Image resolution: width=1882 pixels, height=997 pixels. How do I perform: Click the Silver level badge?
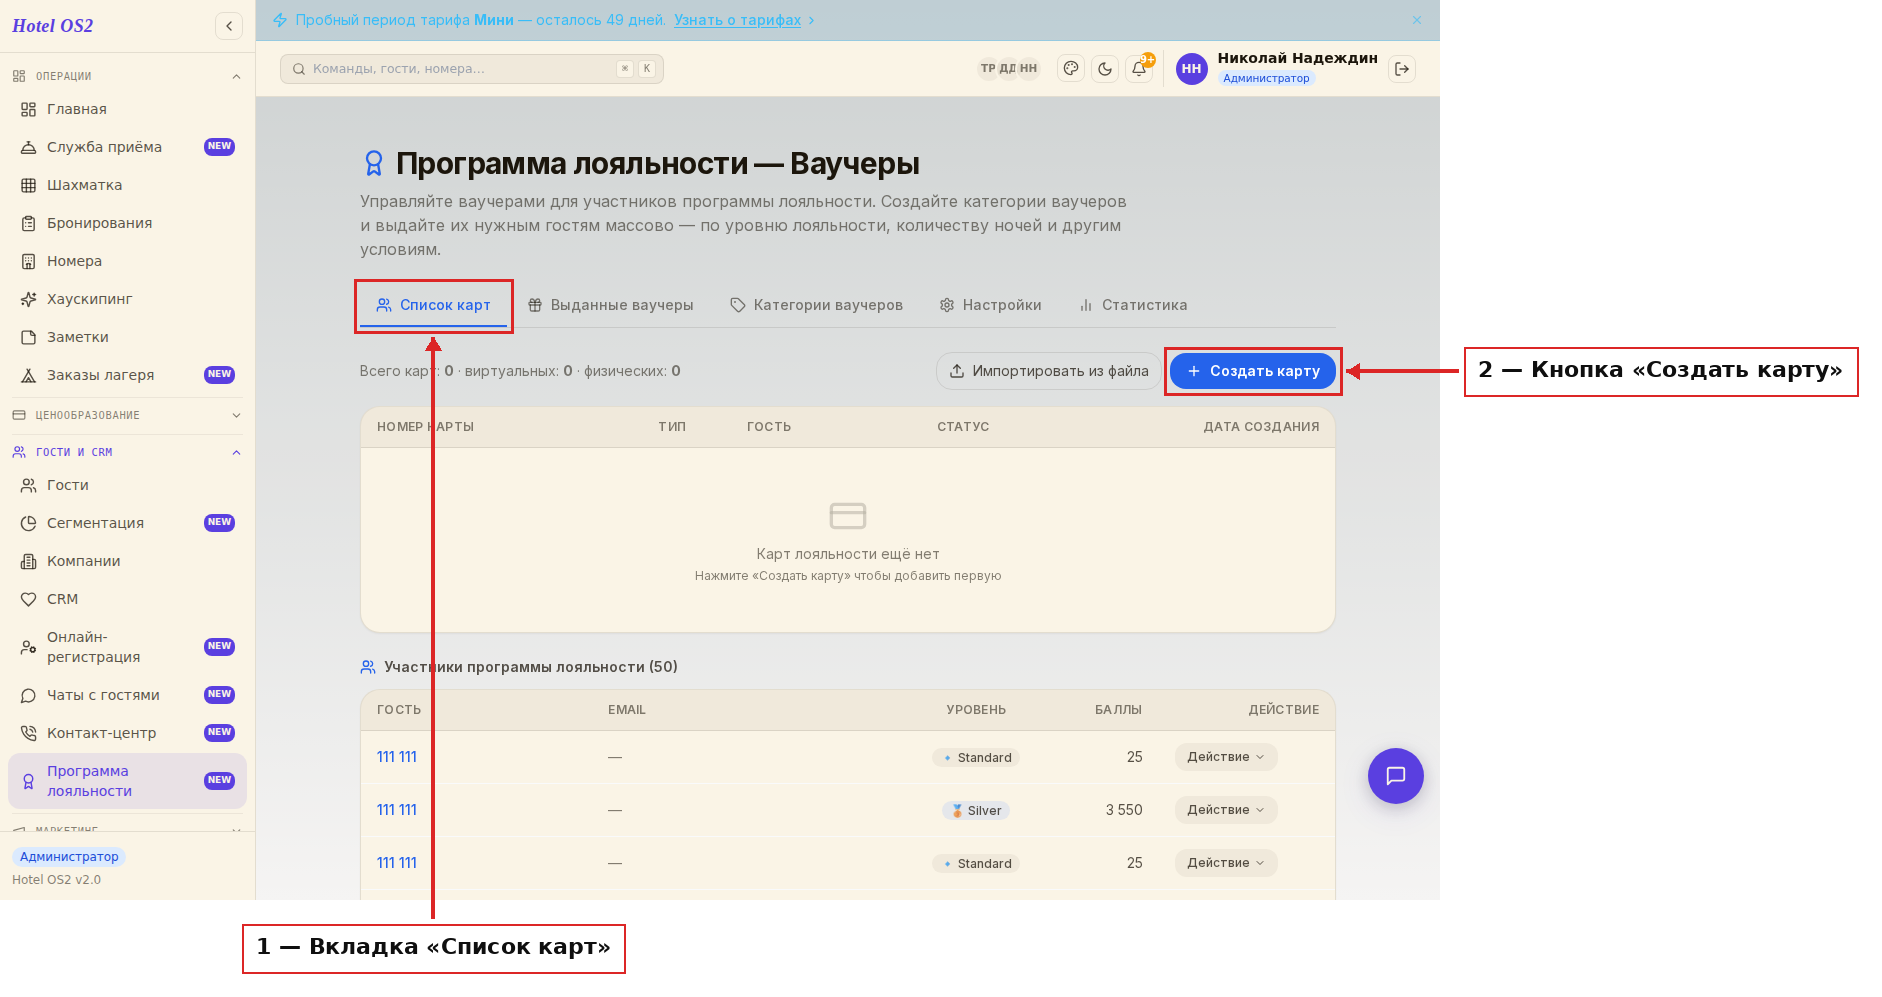[976, 811]
